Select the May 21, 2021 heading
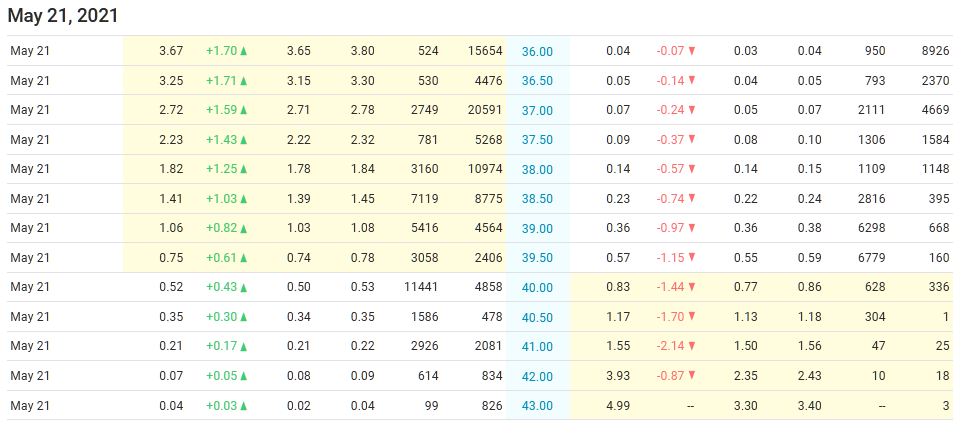962x431 pixels. point(63,16)
